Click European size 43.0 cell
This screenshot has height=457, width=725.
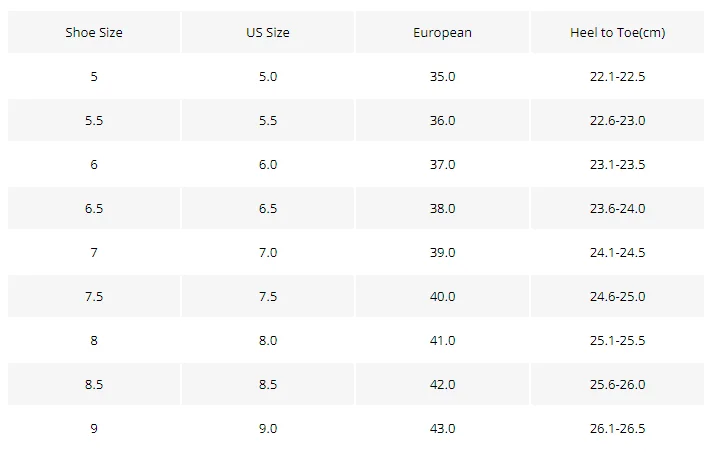442,429
